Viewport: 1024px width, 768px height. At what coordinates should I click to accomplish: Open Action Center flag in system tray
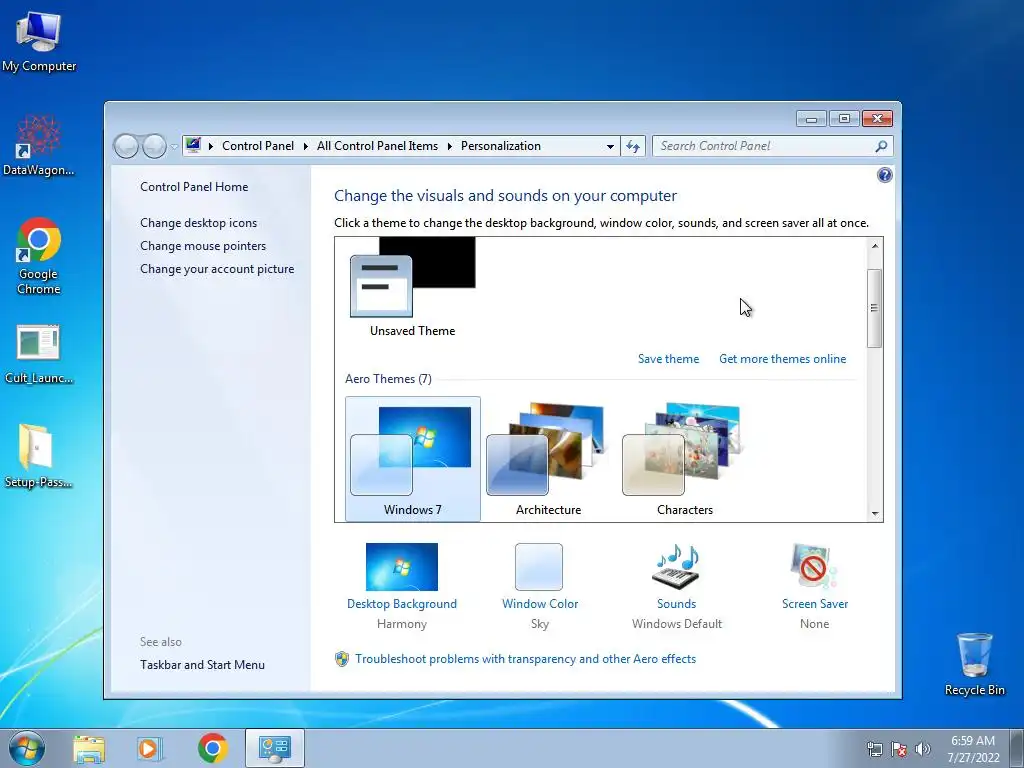(x=899, y=749)
